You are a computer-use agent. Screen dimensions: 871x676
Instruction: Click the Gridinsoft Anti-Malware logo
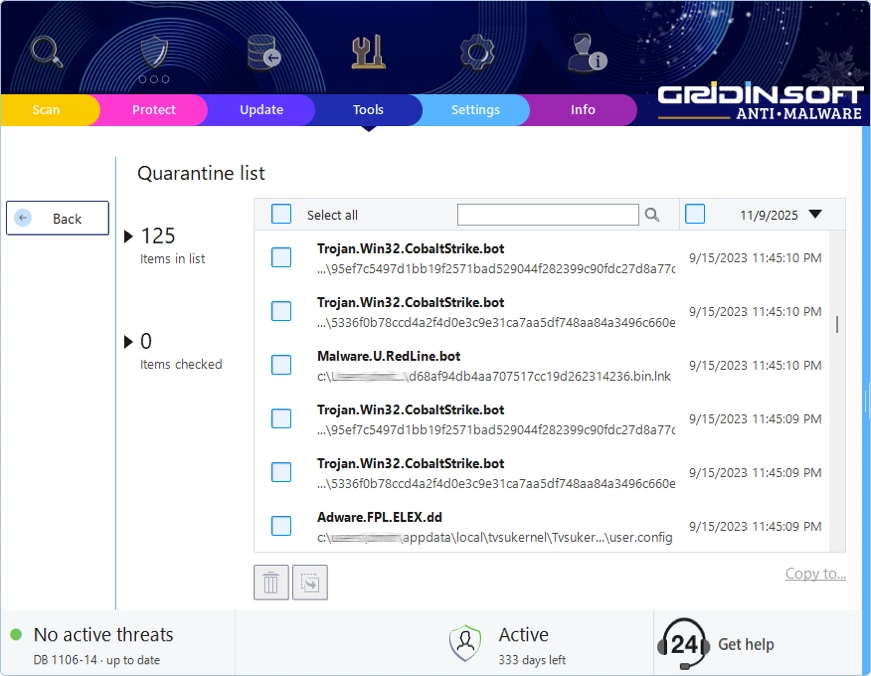click(x=759, y=103)
